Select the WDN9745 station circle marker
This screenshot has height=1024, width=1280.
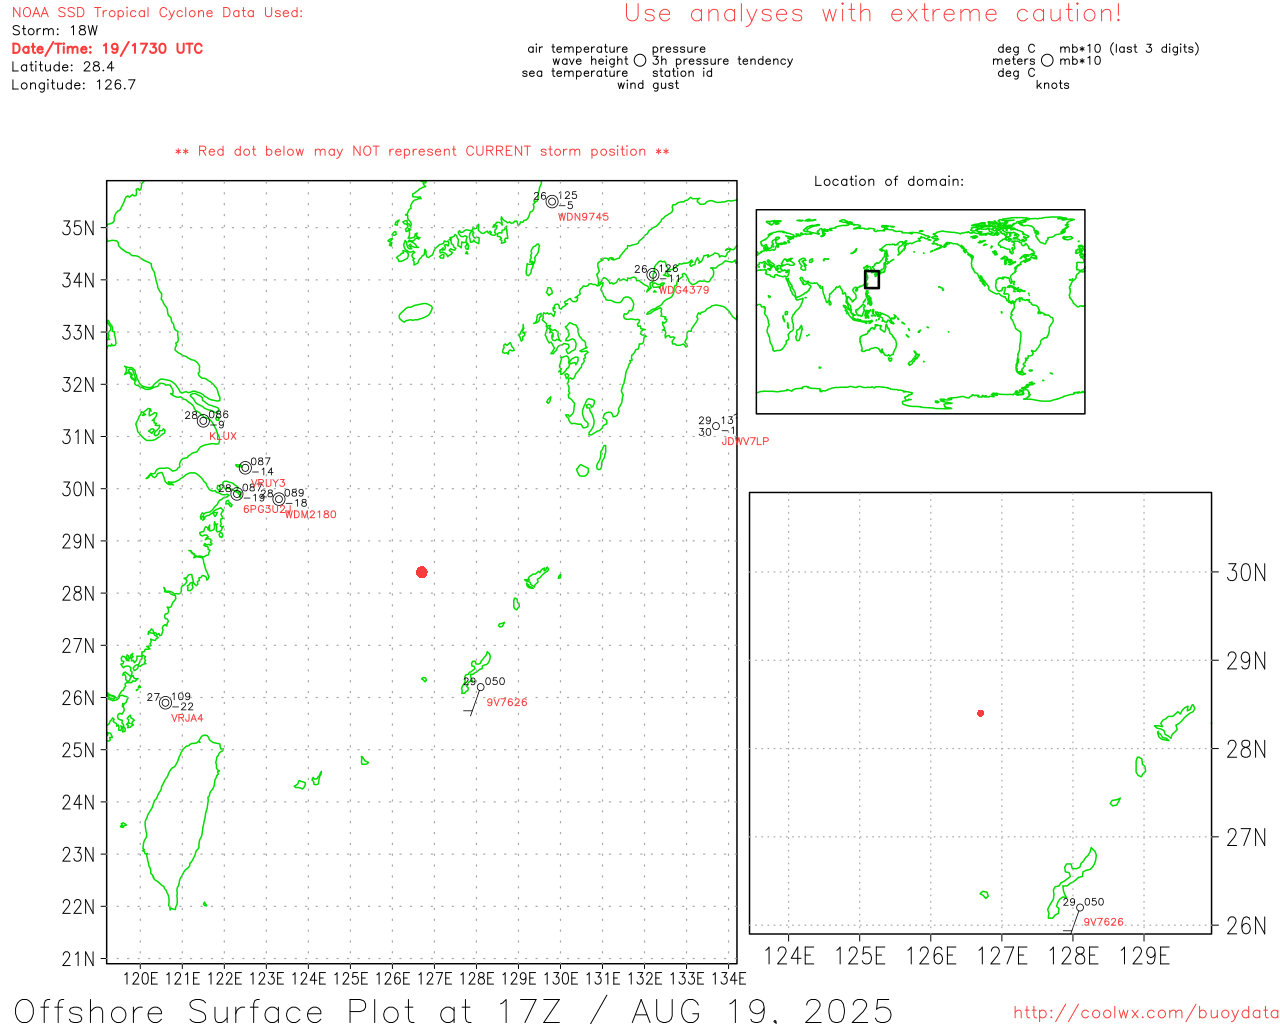[552, 202]
